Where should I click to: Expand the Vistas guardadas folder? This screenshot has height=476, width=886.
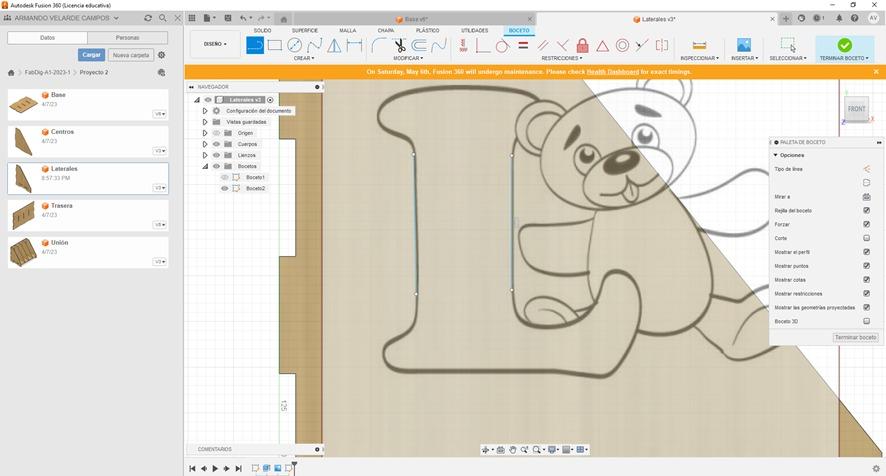205,122
